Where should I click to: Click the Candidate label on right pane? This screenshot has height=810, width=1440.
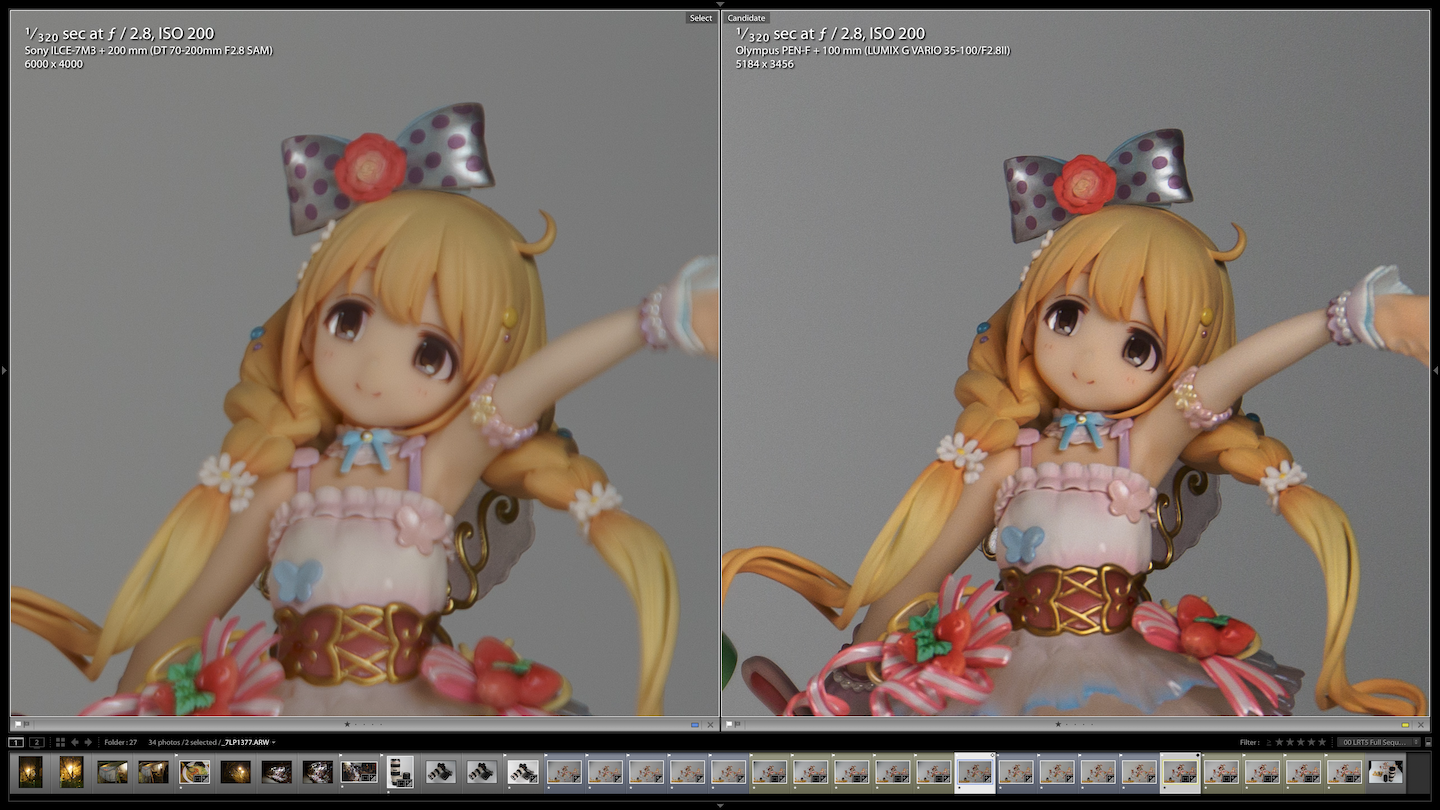click(x=746, y=18)
